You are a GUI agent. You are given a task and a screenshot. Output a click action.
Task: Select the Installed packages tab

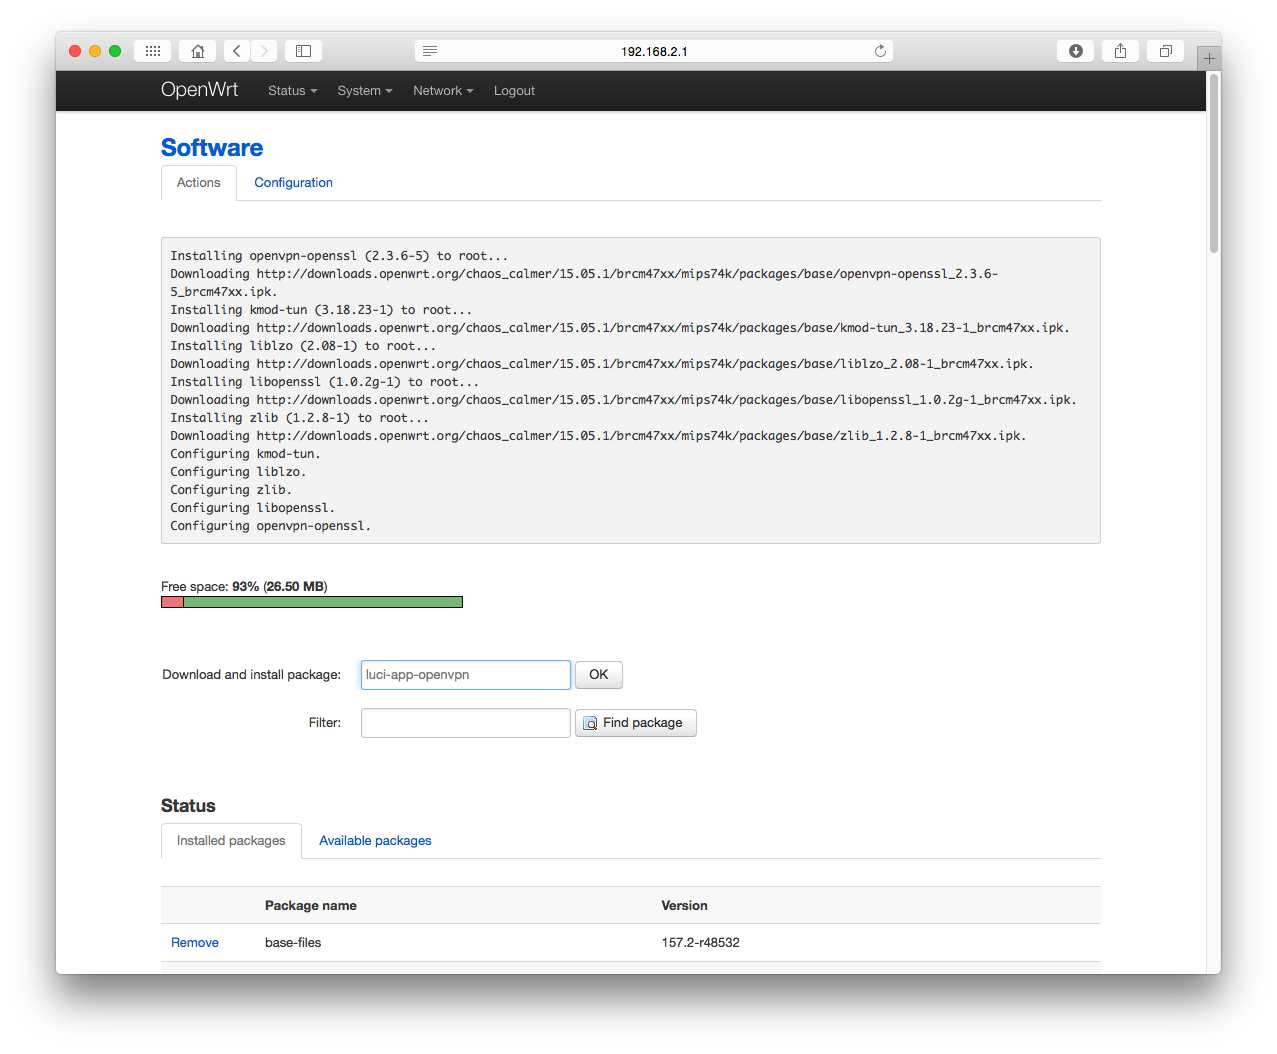point(231,841)
